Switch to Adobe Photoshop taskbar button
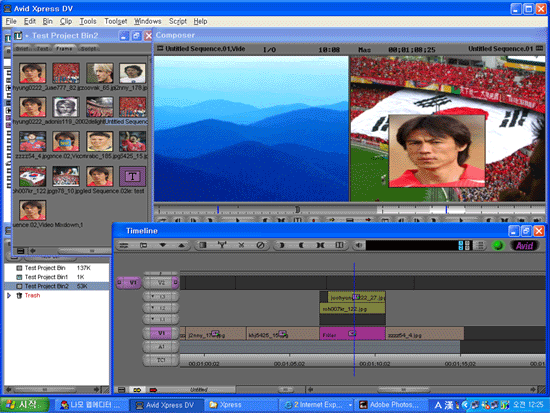 point(390,405)
